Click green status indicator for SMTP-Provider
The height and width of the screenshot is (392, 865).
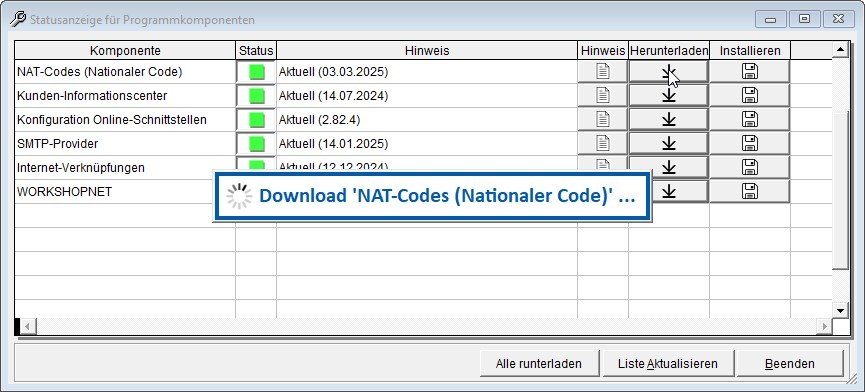pos(257,144)
